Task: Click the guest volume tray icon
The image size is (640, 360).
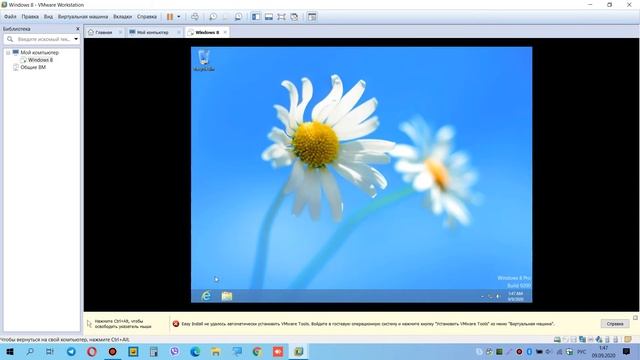Action: click(x=498, y=296)
